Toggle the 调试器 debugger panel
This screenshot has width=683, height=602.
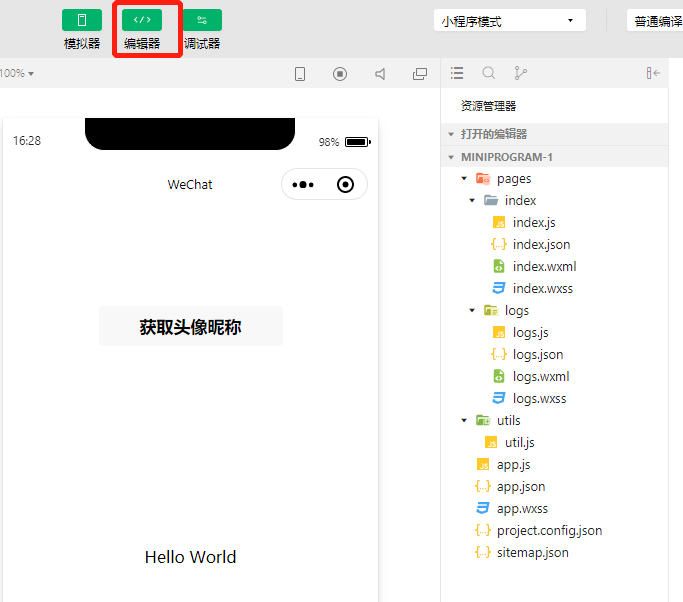pos(202,20)
